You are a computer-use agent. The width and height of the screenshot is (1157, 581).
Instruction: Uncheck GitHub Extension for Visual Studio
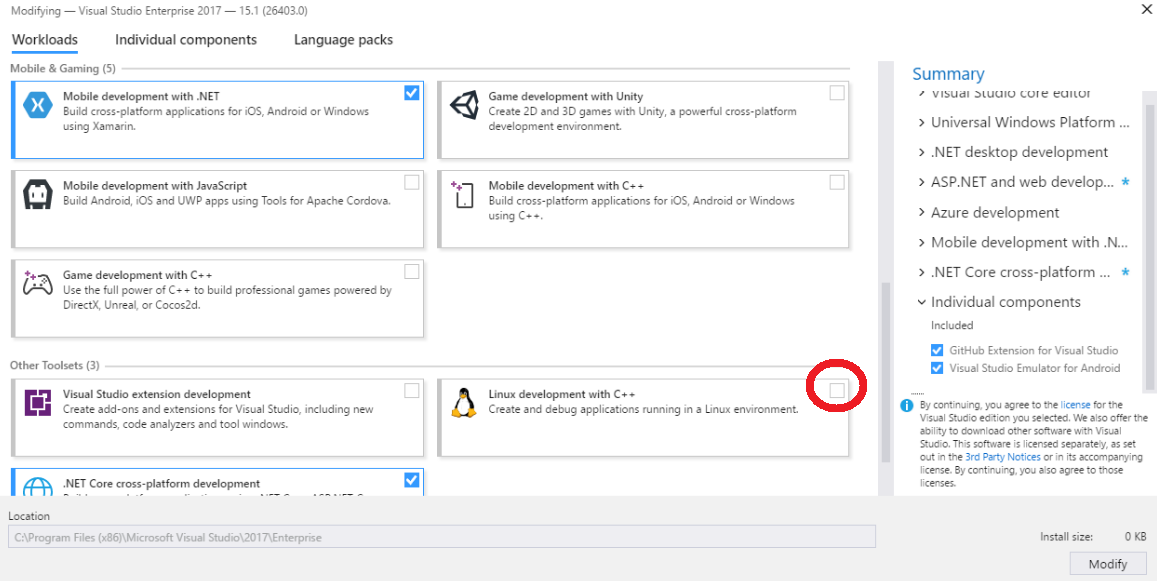pyautogui.click(x=937, y=350)
